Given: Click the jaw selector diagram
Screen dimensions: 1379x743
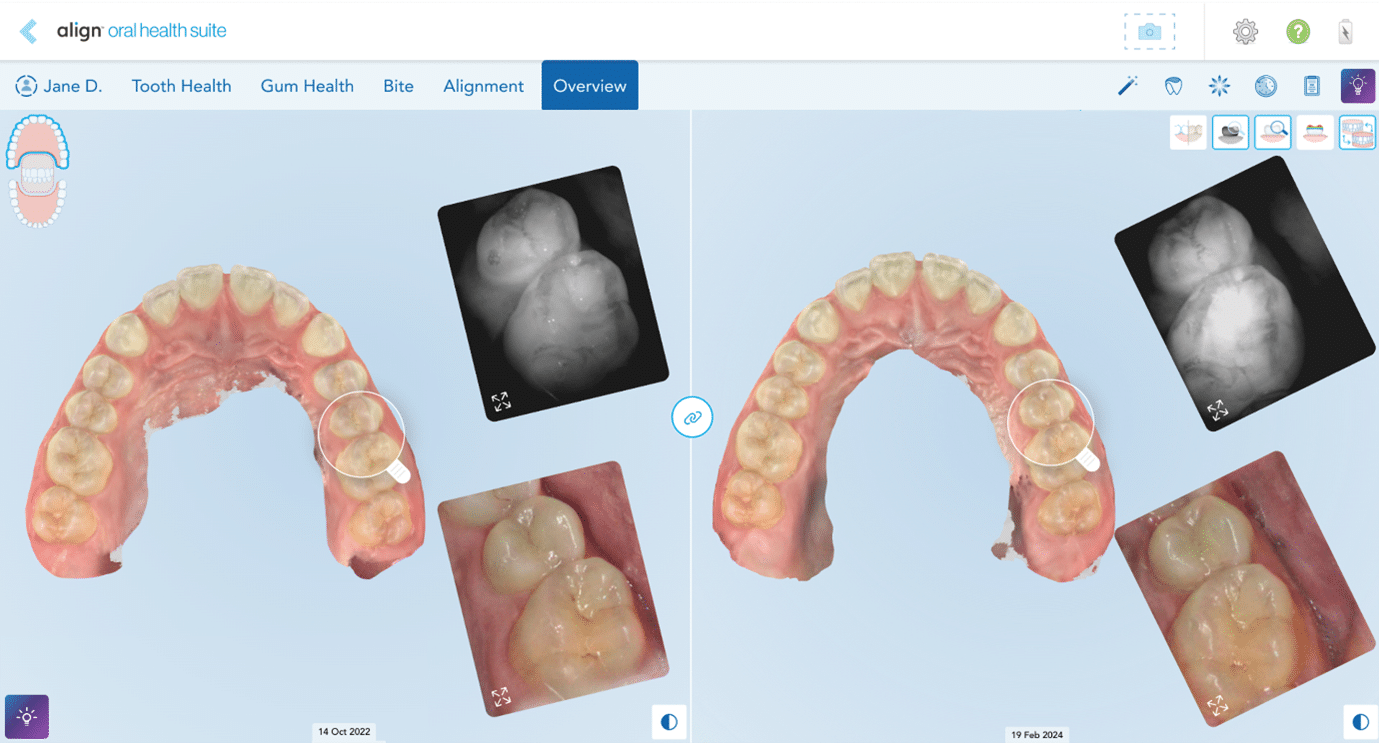Looking at the screenshot, I should (37, 171).
